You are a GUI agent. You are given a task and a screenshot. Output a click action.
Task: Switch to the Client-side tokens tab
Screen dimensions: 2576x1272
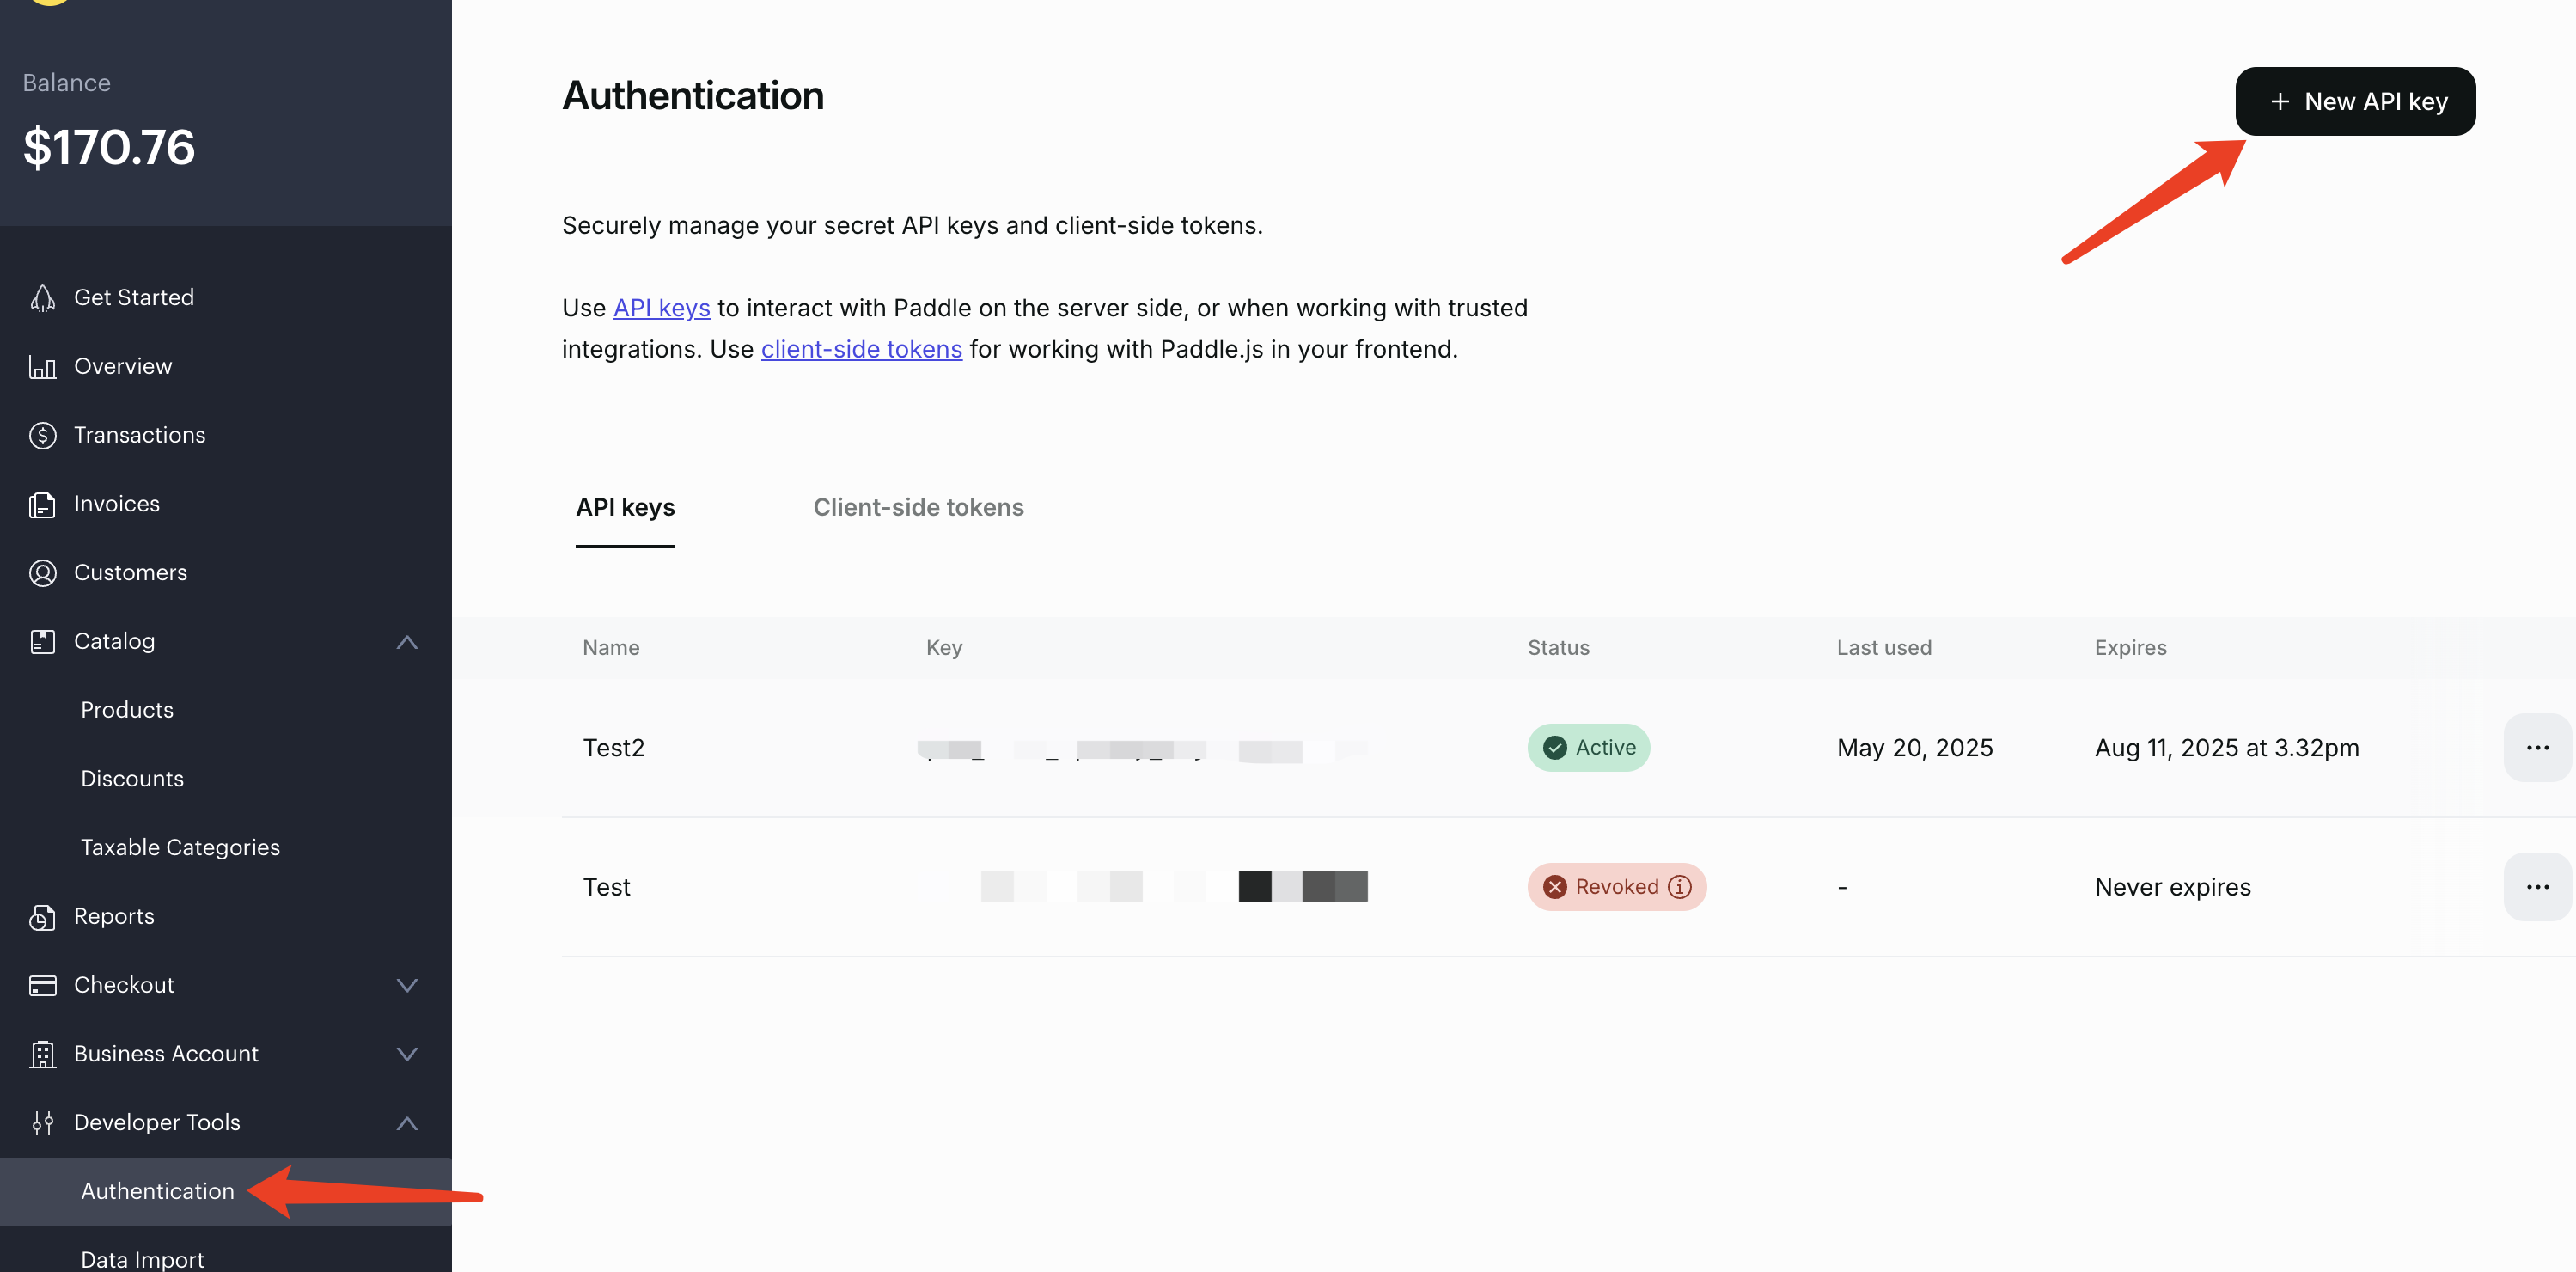tap(918, 508)
